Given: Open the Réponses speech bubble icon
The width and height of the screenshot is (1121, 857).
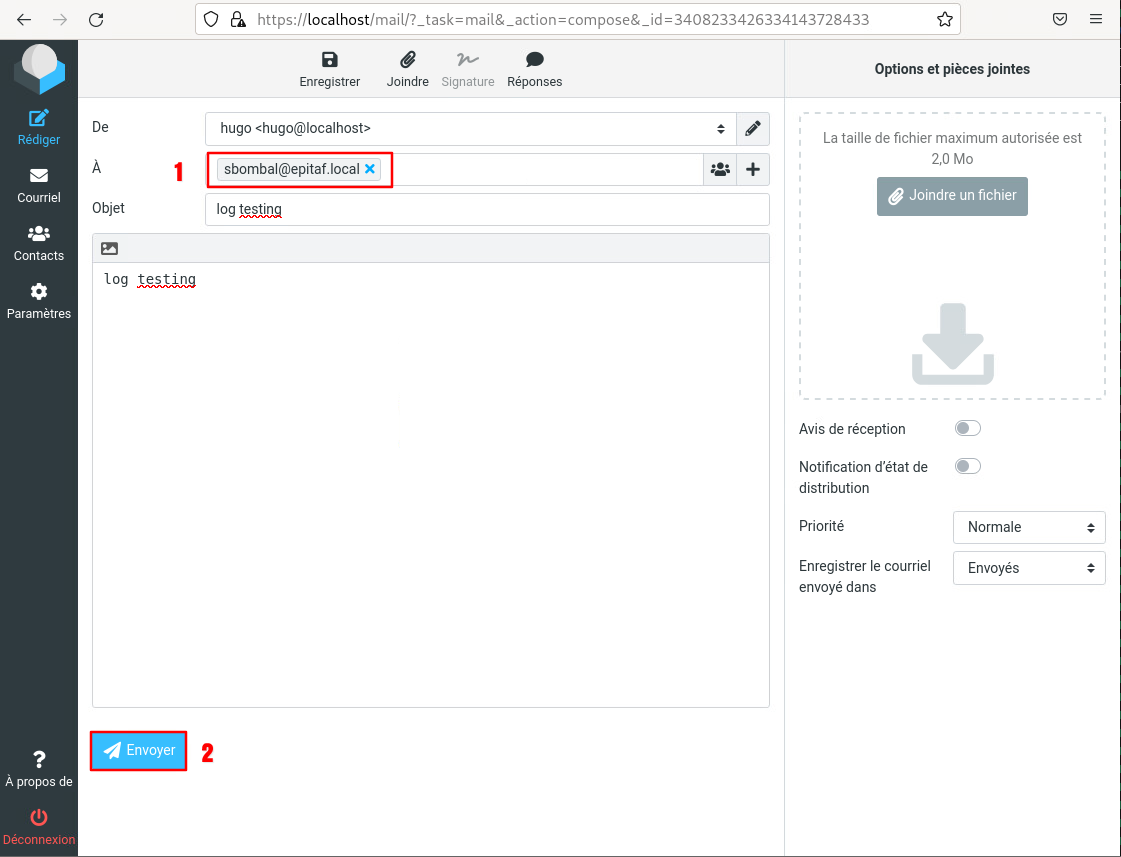Looking at the screenshot, I should tap(534, 61).
